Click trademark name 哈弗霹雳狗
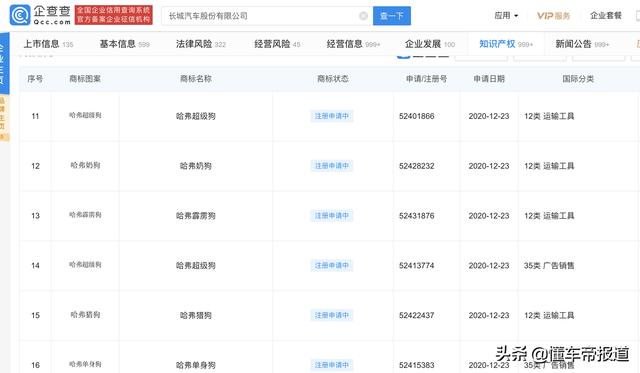Image resolution: width=640 pixels, height=373 pixels. (x=196, y=216)
